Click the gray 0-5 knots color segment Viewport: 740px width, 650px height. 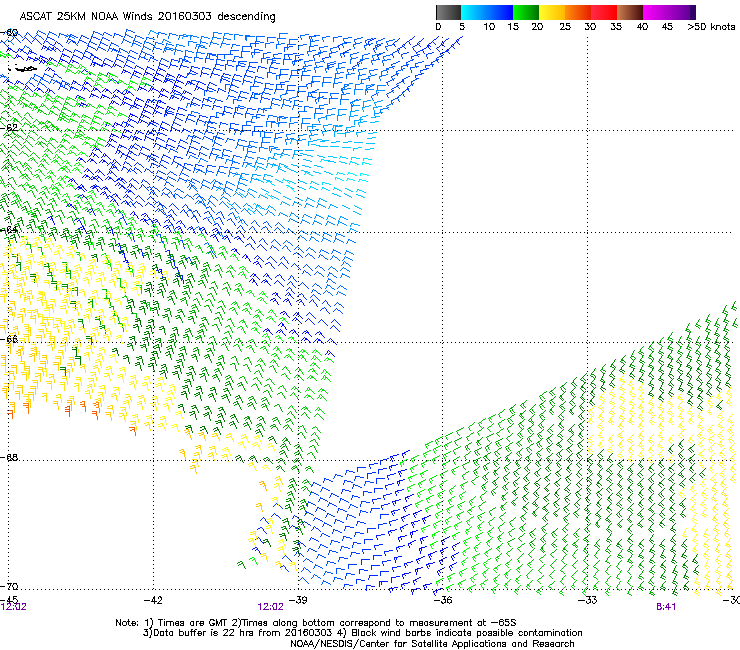[x=448, y=12]
